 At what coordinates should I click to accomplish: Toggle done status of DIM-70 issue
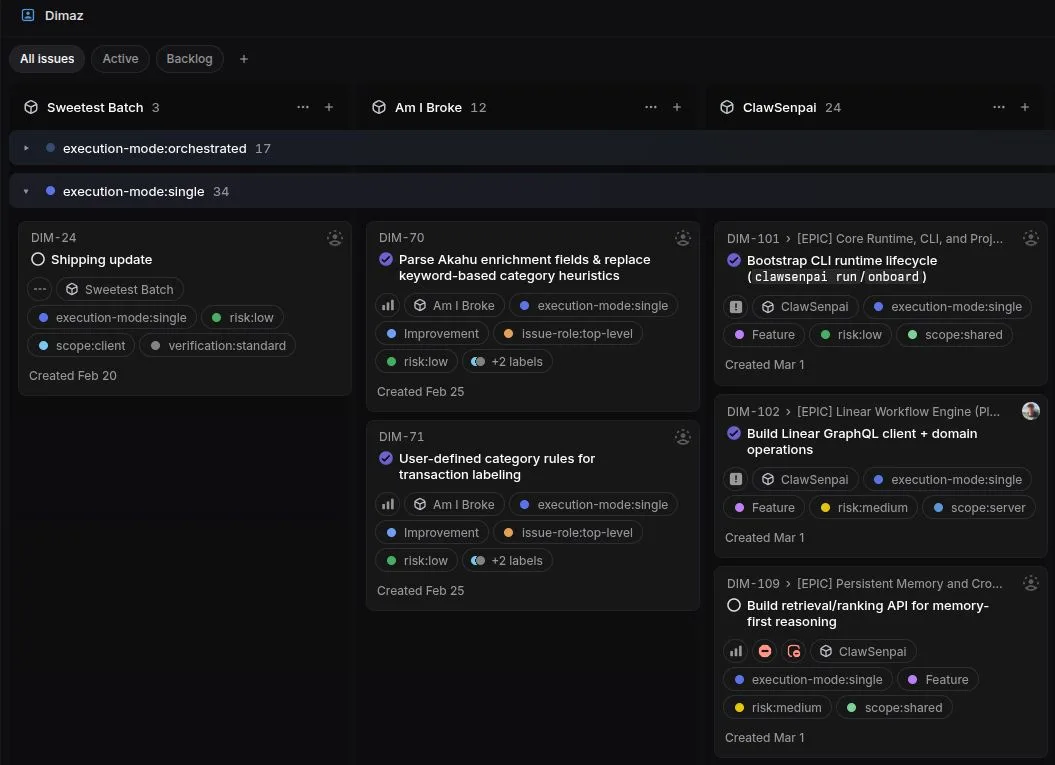coord(386,259)
